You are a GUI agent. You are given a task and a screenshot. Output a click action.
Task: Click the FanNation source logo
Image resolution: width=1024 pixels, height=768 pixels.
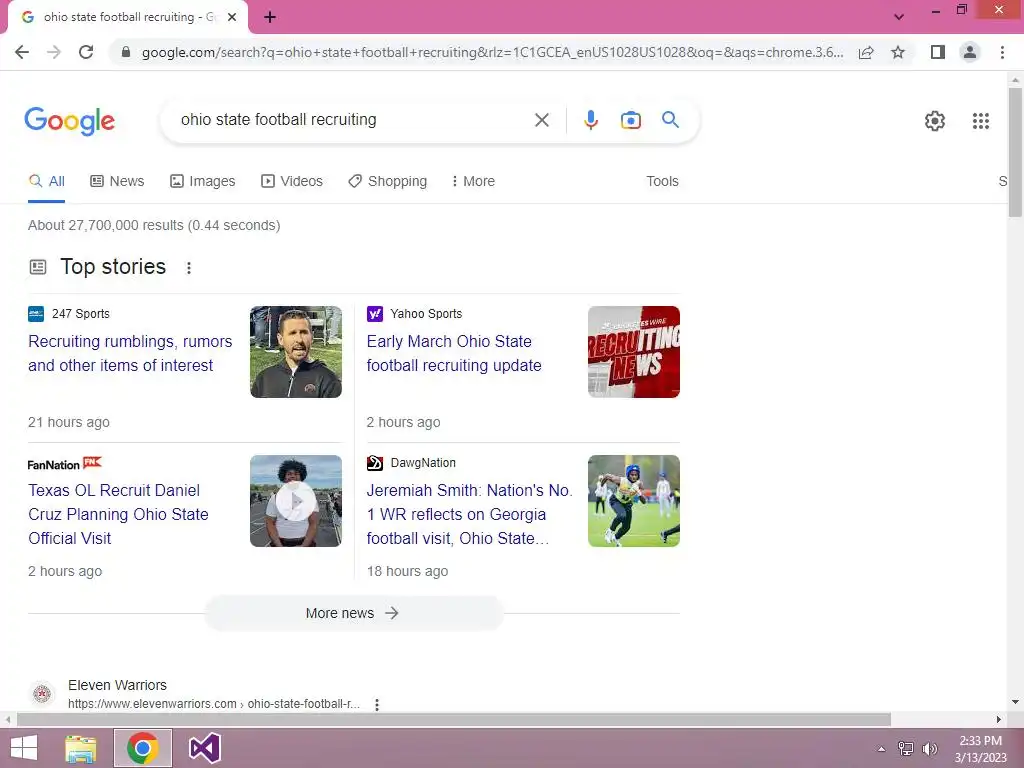[64, 464]
